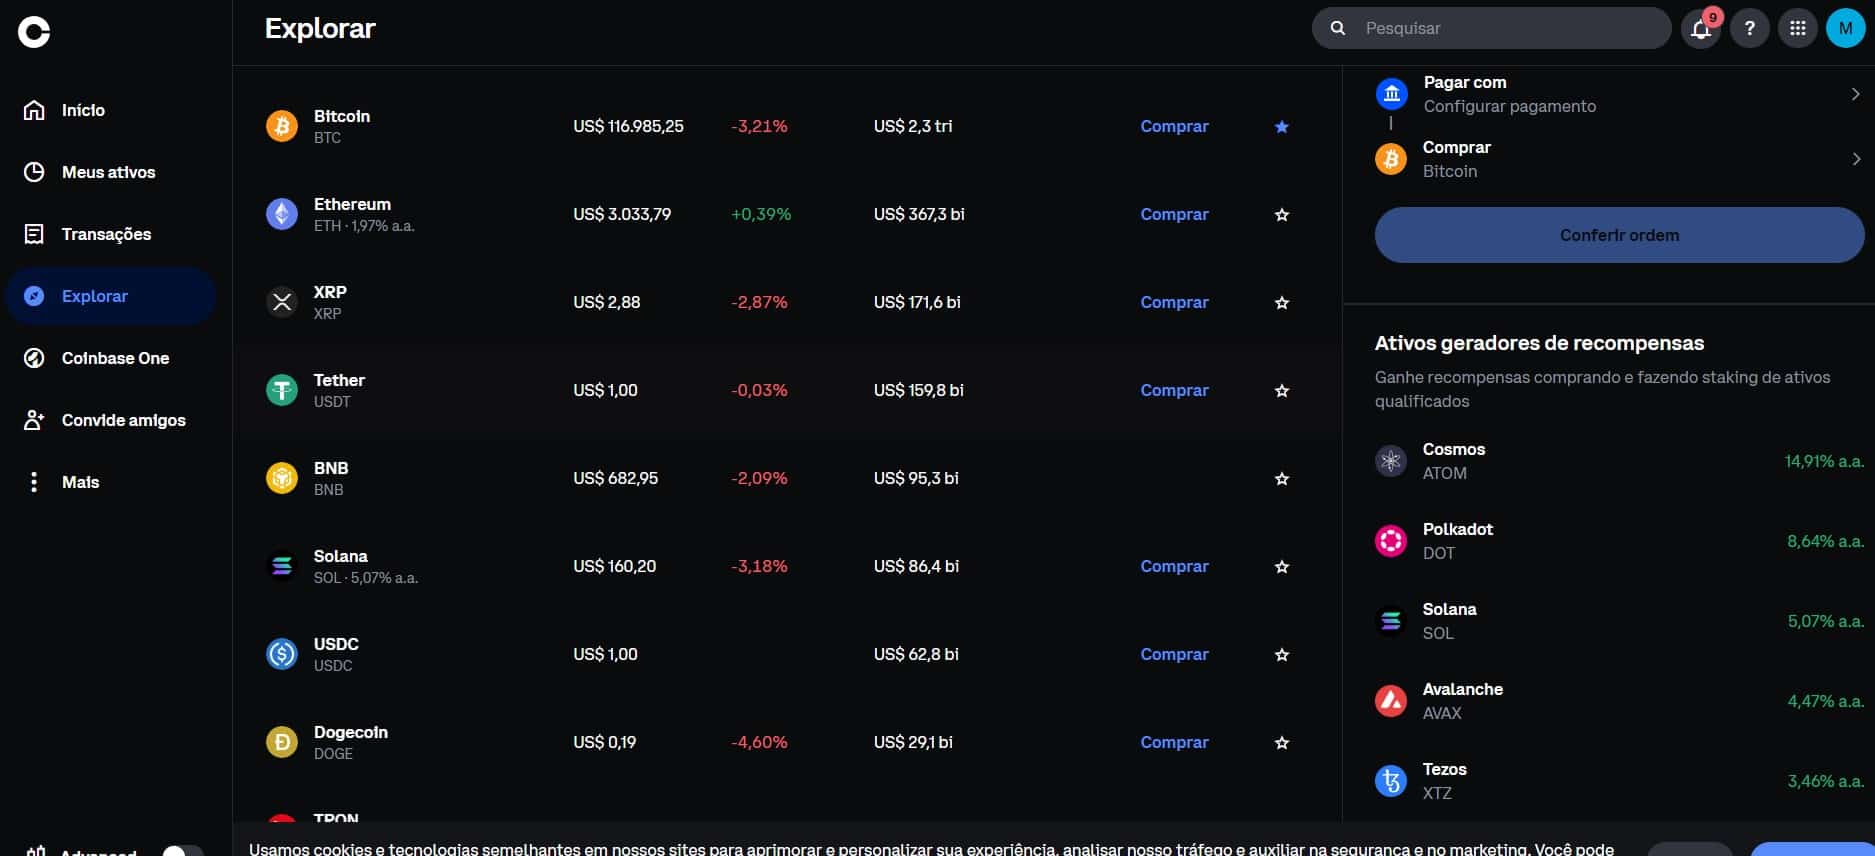Expand Comprar Bitcoin asset chevron

point(1855,159)
